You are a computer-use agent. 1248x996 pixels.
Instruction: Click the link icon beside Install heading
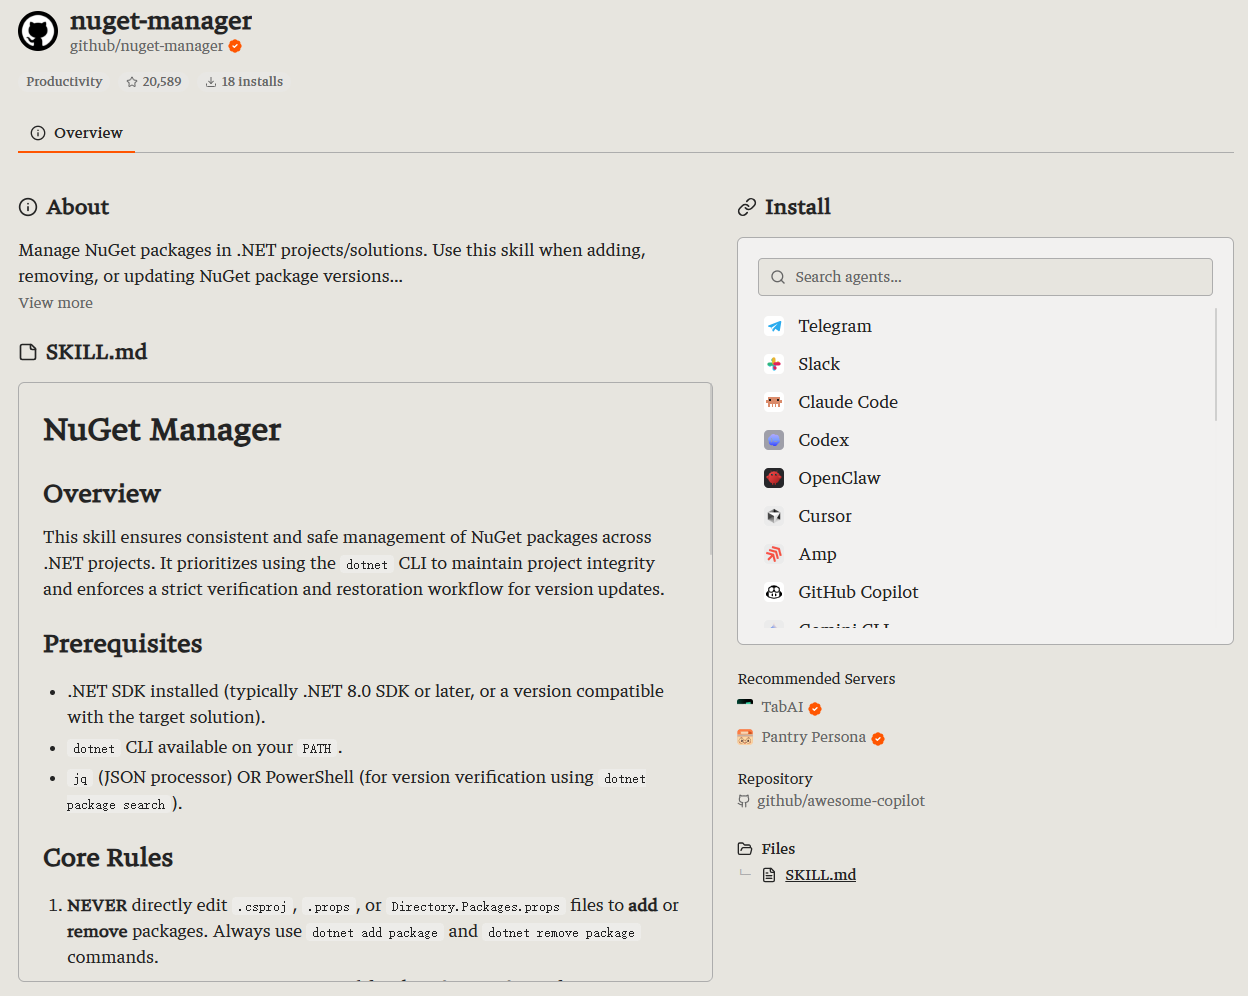(747, 207)
